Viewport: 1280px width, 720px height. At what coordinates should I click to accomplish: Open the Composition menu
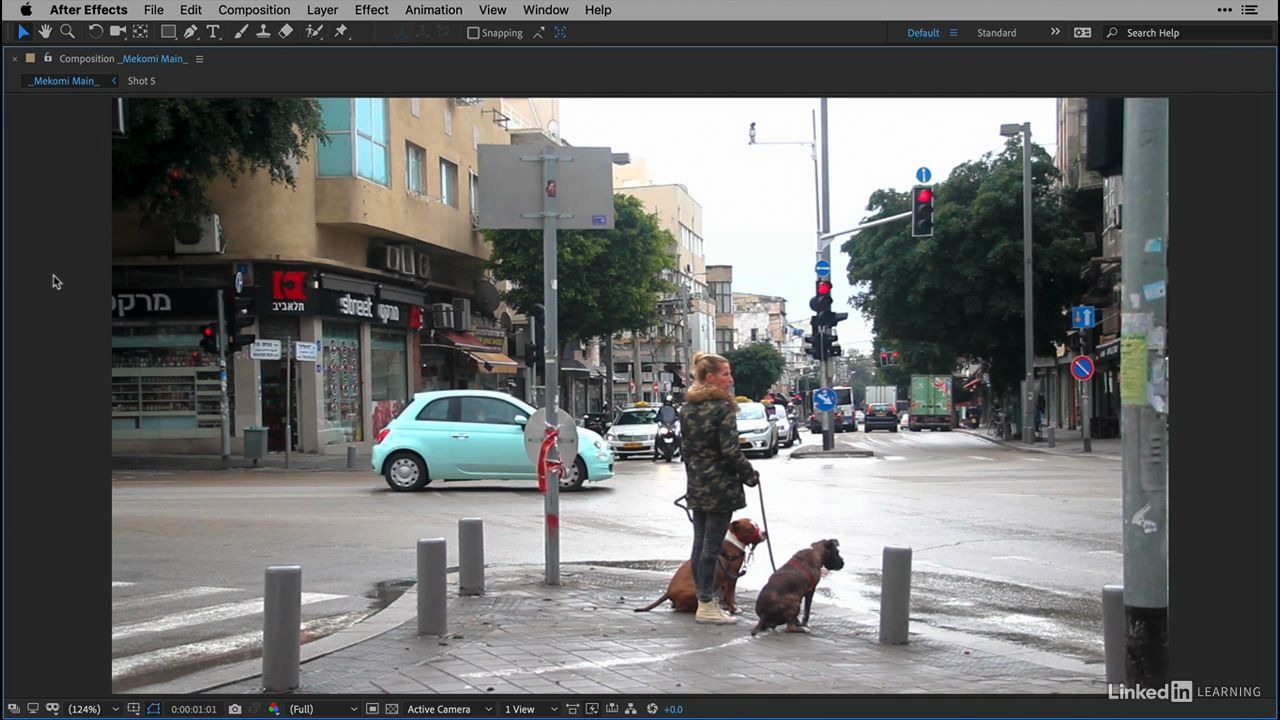coord(254,10)
